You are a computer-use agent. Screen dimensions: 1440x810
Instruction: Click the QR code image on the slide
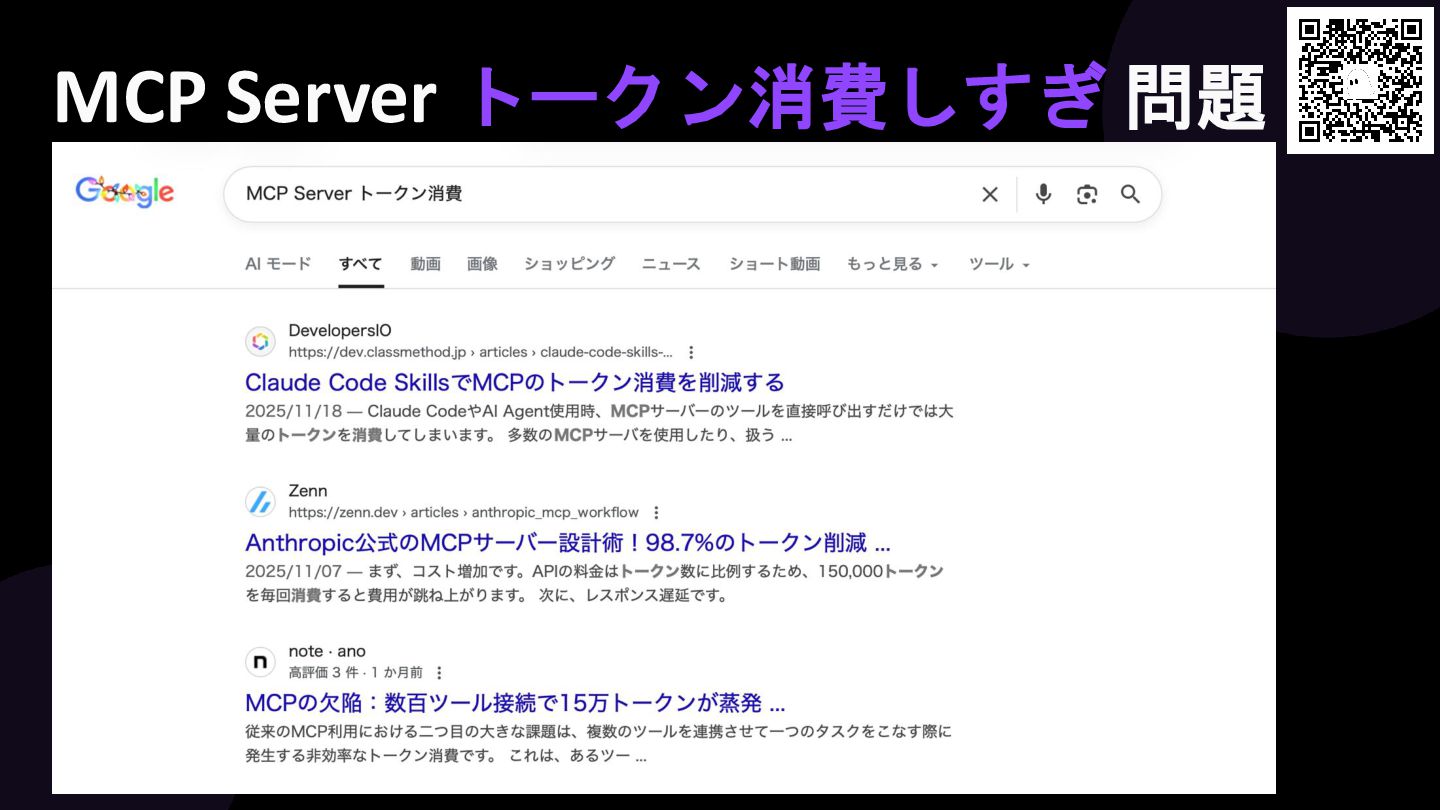click(1360, 80)
